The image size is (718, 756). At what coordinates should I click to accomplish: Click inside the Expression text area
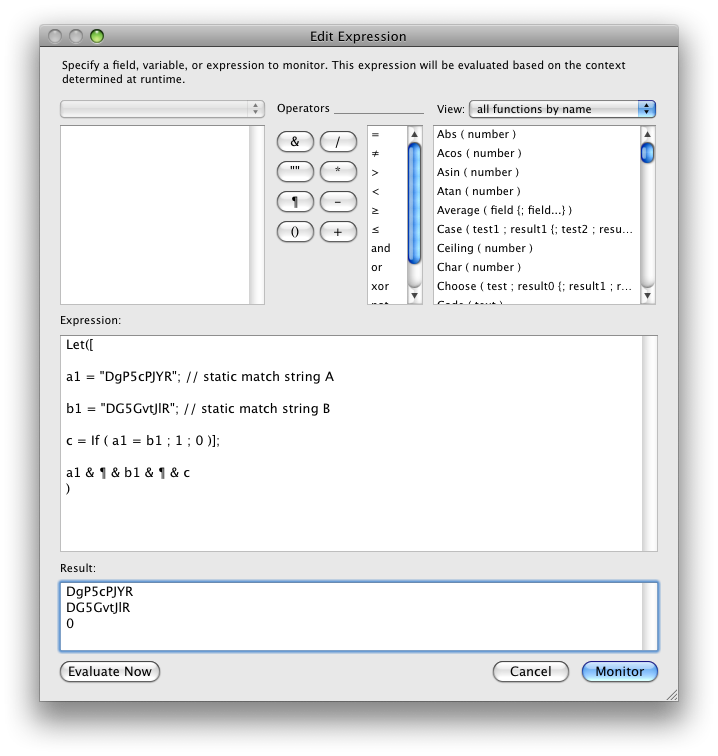(359, 444)
